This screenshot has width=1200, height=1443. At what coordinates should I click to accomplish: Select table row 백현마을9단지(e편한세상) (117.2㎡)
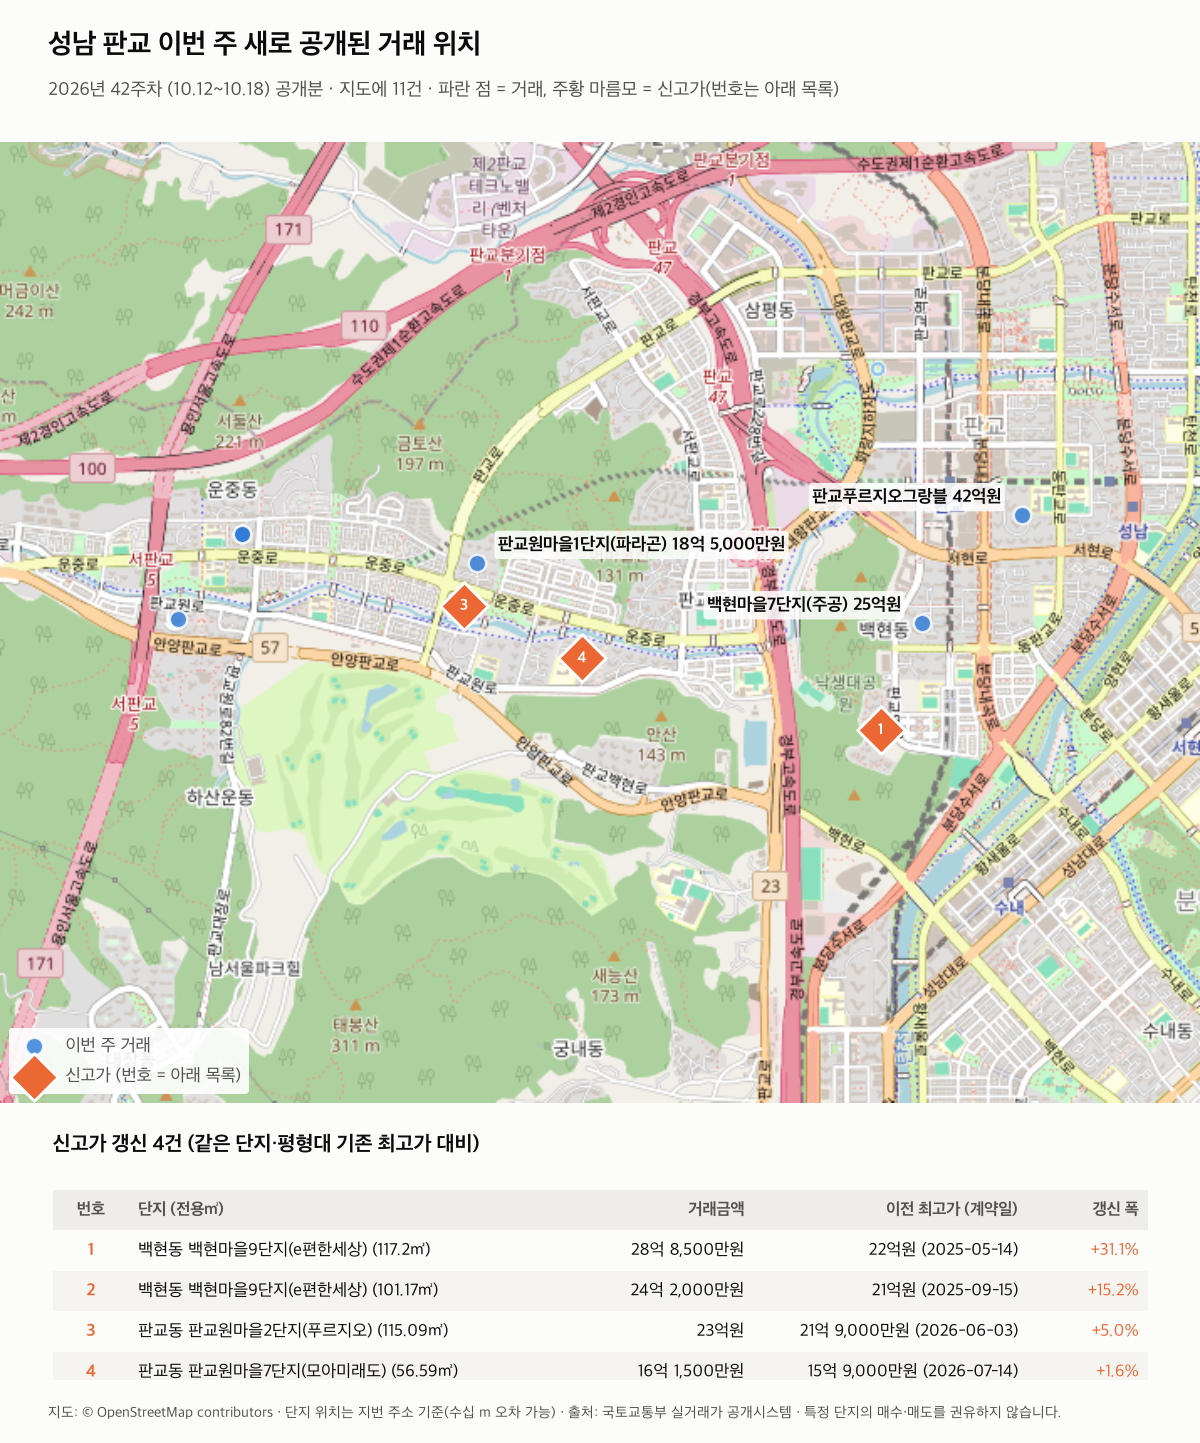(x=600, y=1249)
